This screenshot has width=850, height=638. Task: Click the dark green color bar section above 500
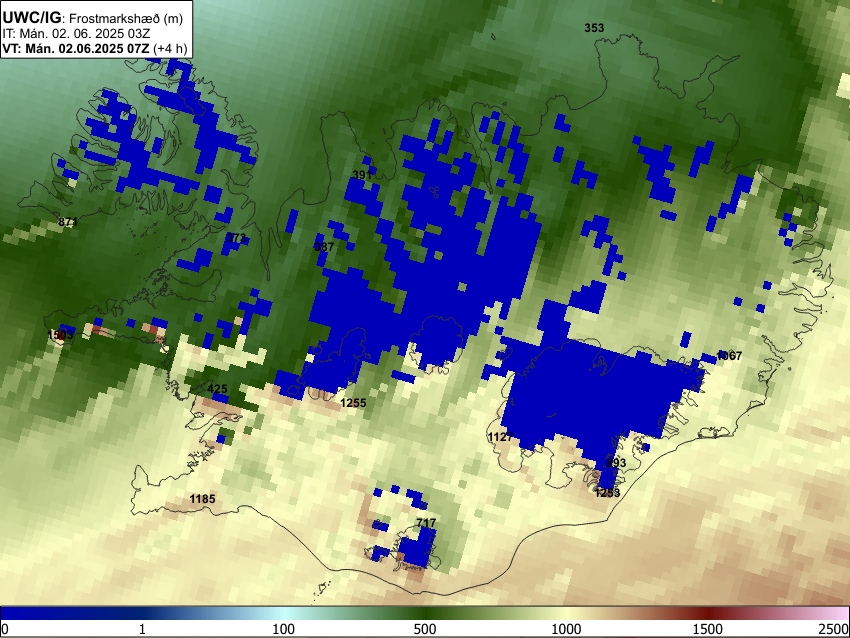click(425, 614)
